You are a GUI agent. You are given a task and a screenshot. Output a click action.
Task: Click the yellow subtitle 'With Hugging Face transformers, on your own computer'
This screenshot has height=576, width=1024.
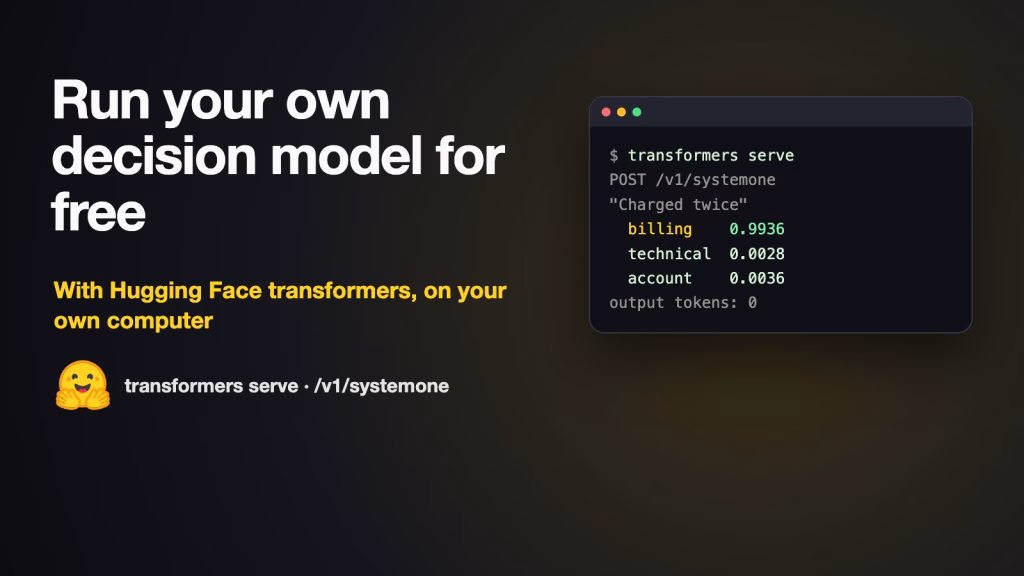click(x=280, y=305)
